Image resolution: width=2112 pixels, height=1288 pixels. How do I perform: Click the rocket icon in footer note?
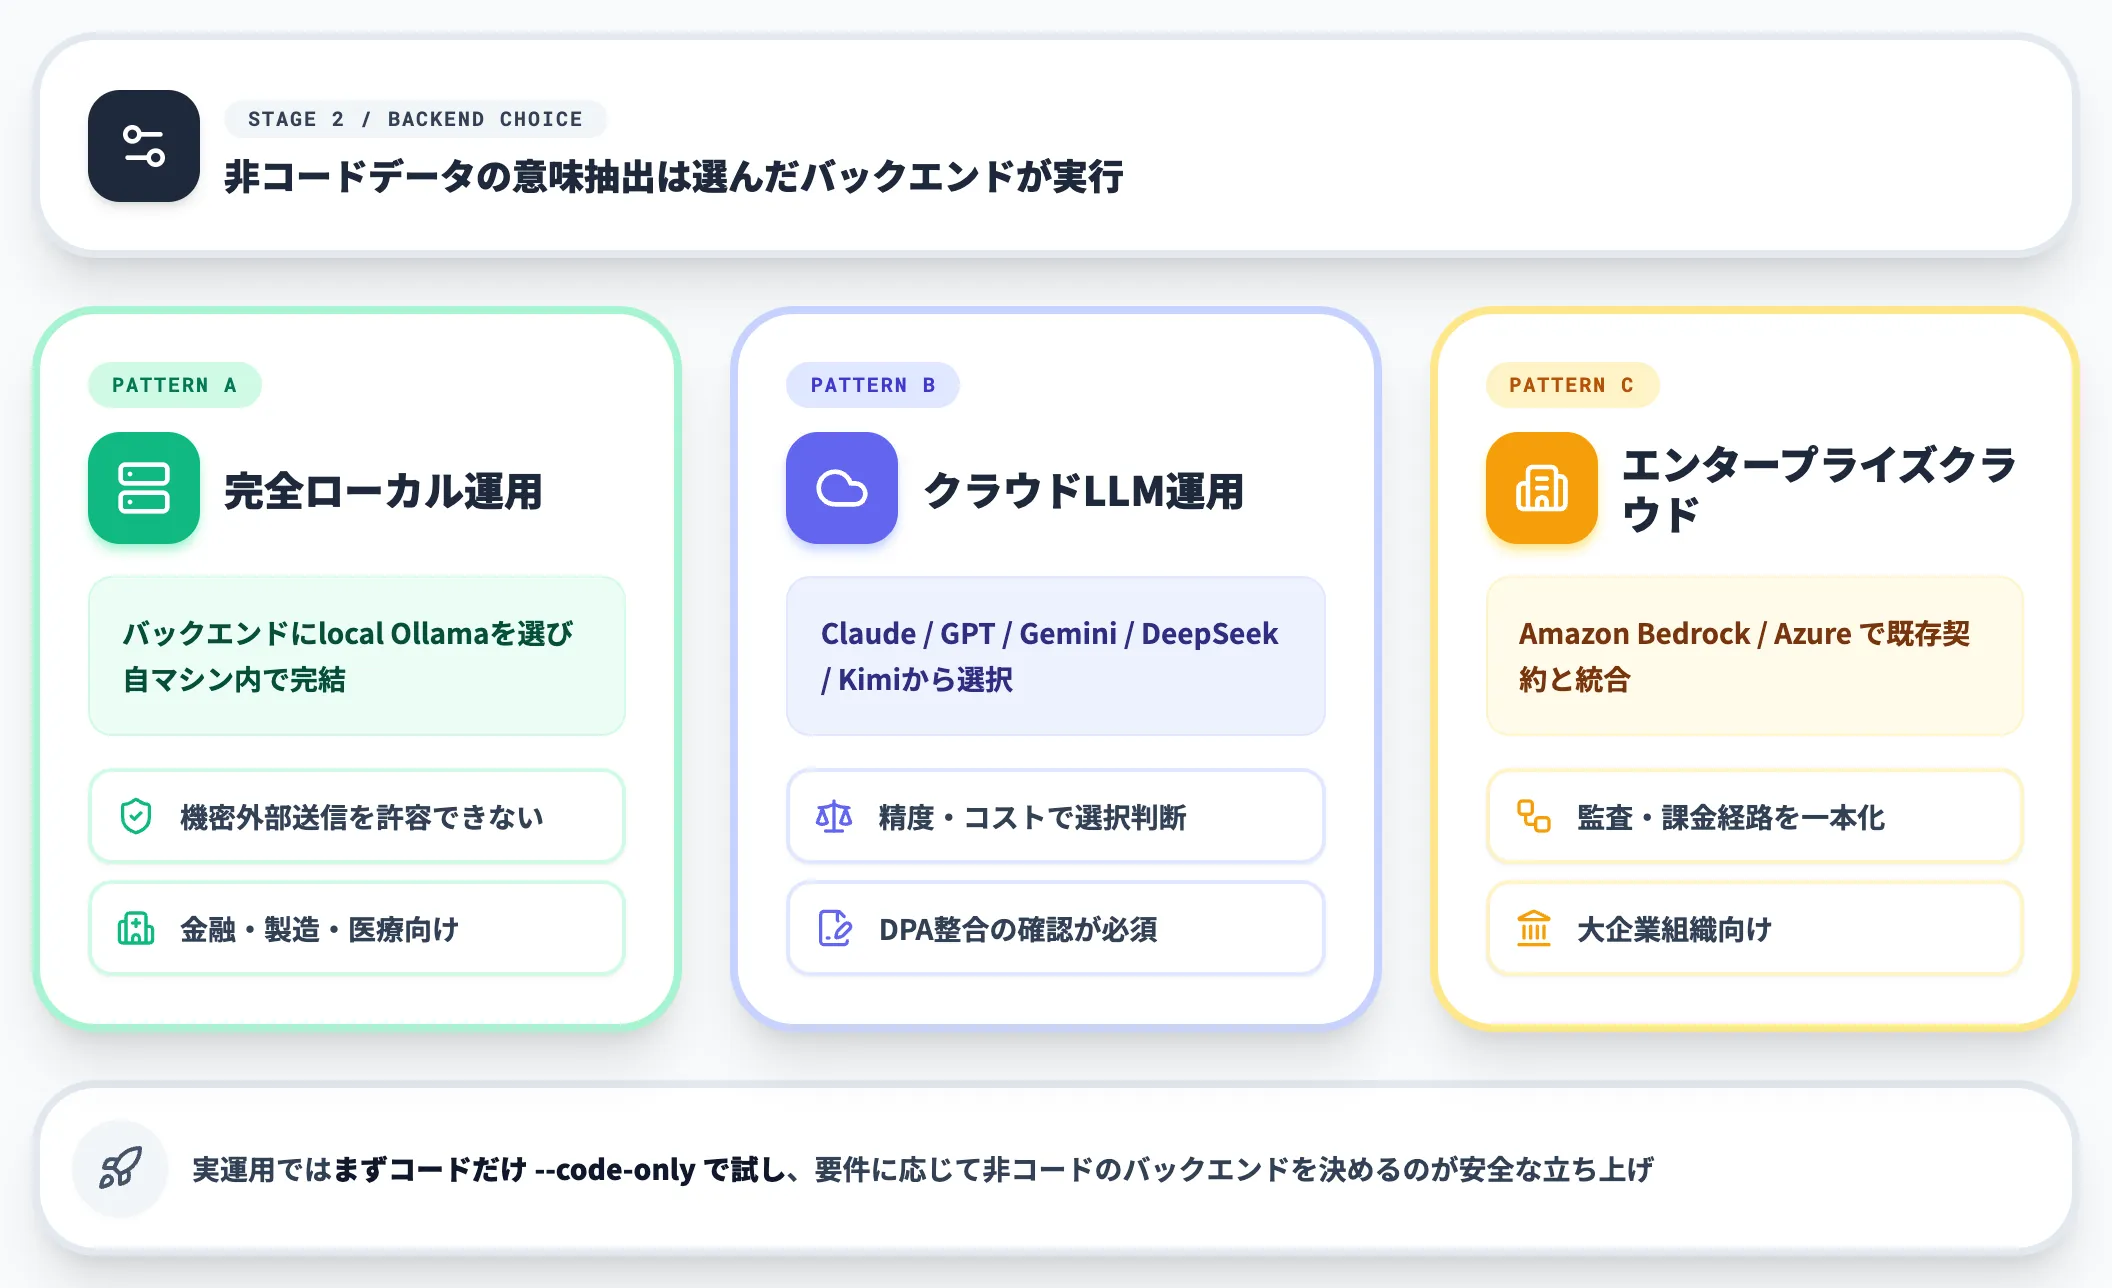(x=121, y=1168)
